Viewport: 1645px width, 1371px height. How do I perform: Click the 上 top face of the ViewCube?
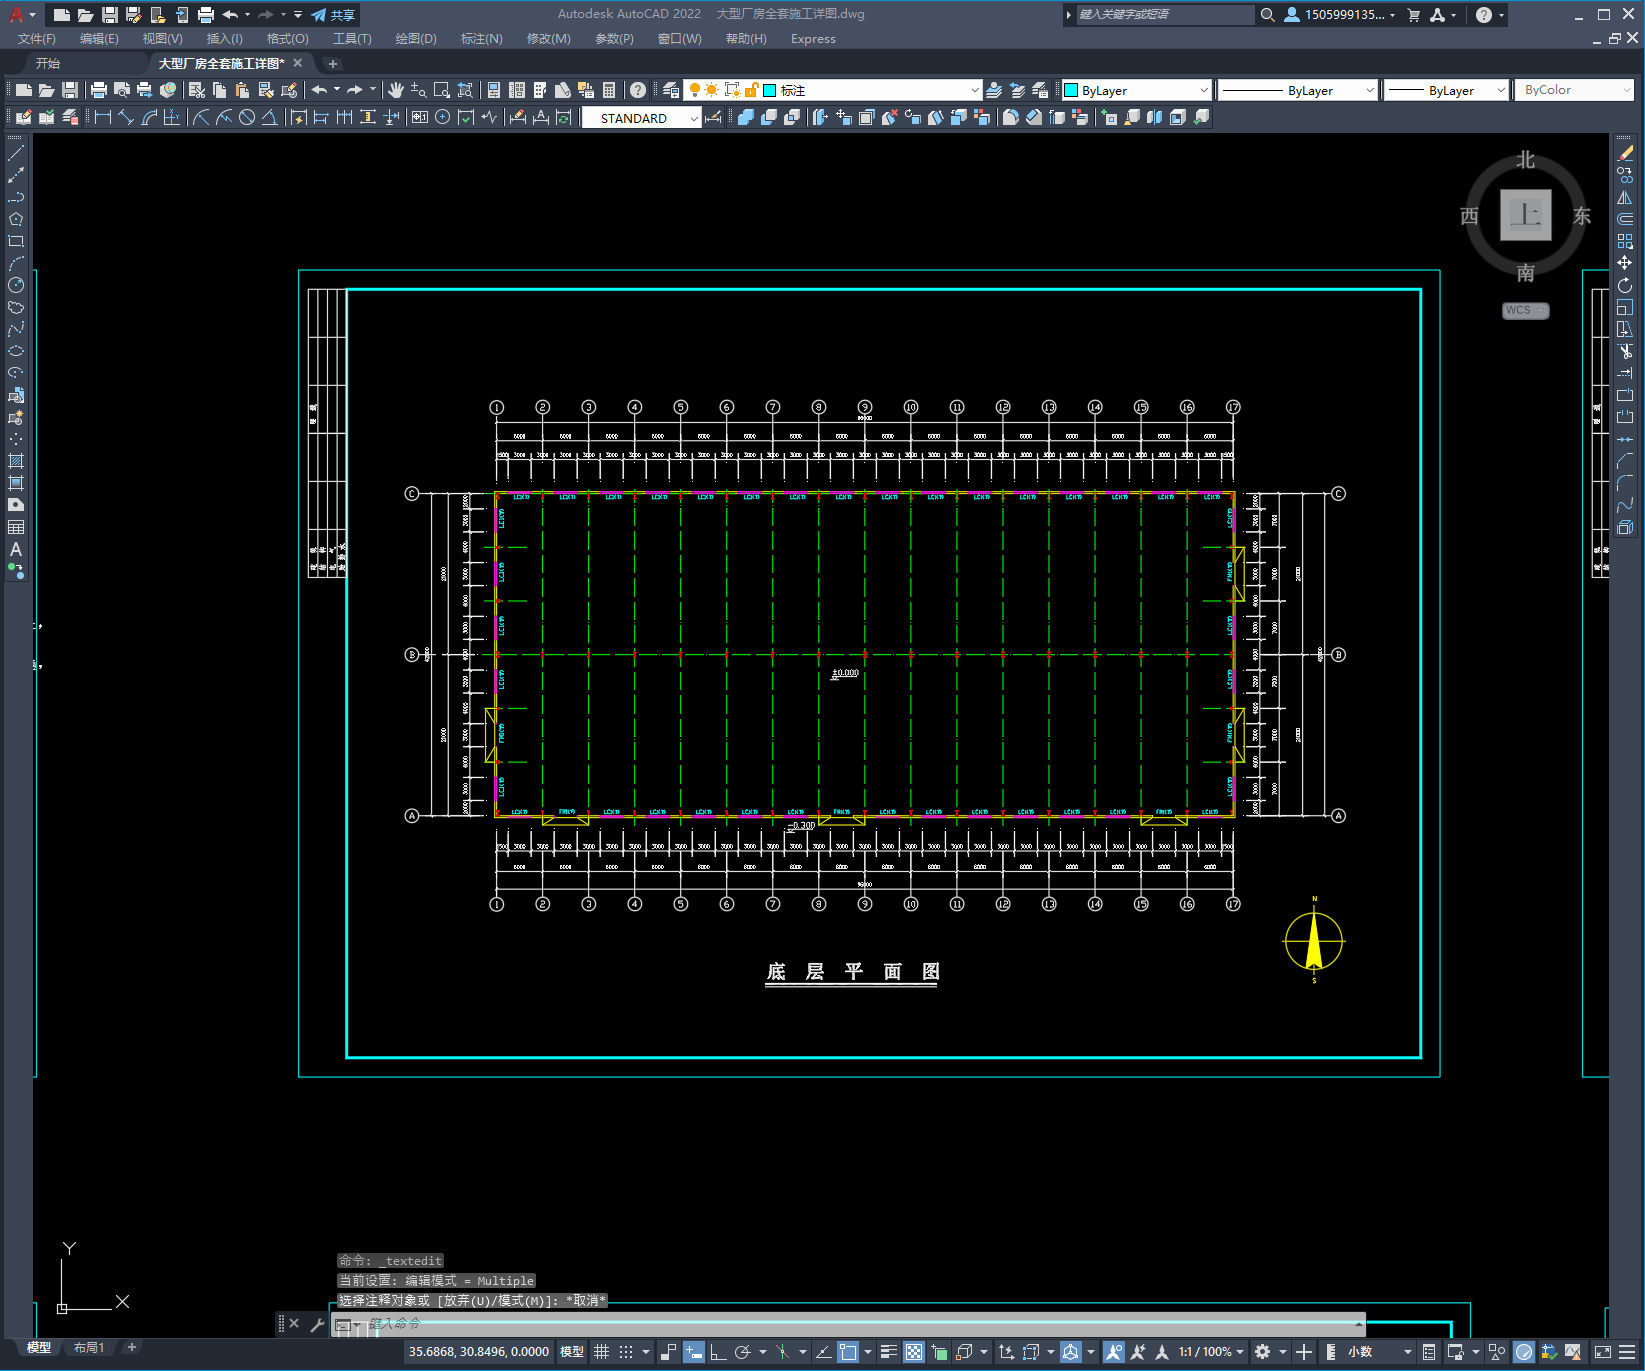pyautogui.click(x=1525, y=215)
